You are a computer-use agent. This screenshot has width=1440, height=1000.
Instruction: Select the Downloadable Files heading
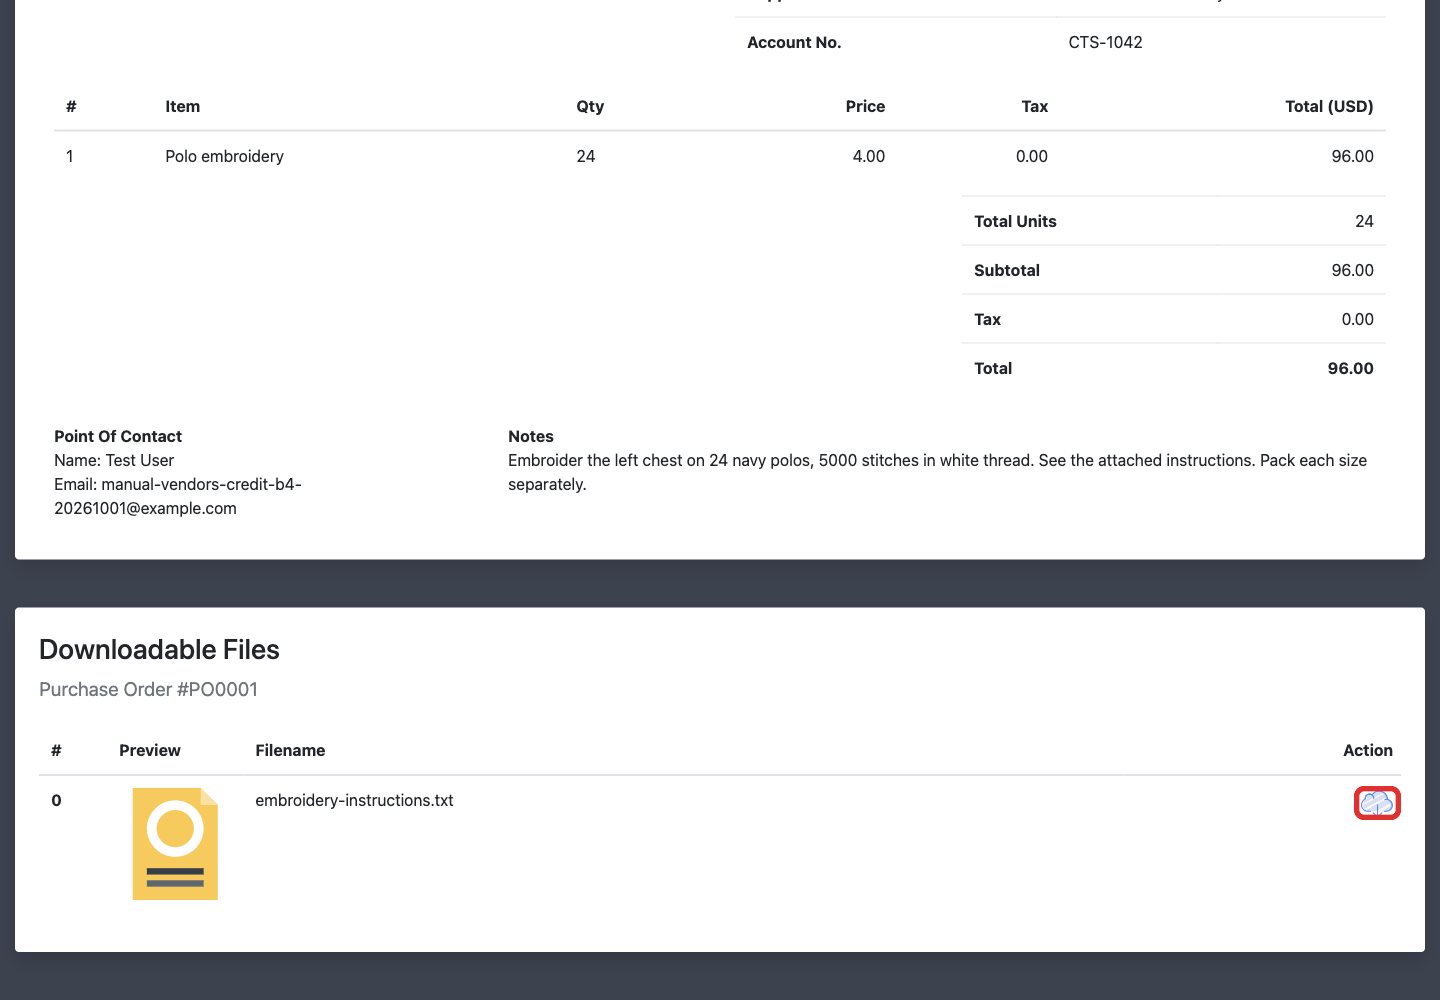pyautogui.click(x=159, y=650)
